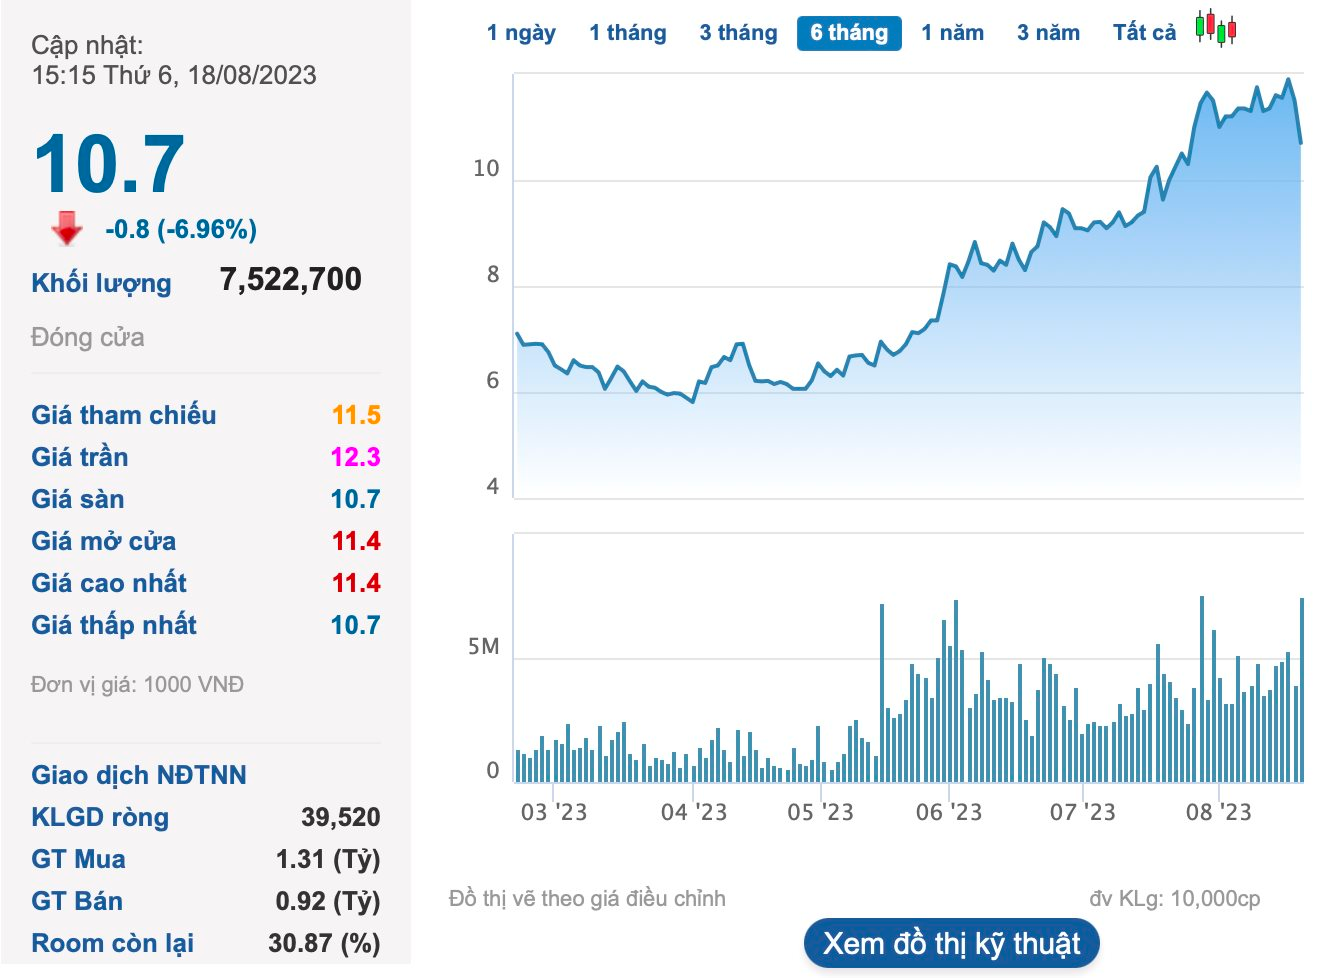The image size is (1318, 978).
Task: Select the '3 tháng' time range tab
Action: point(738,33)
